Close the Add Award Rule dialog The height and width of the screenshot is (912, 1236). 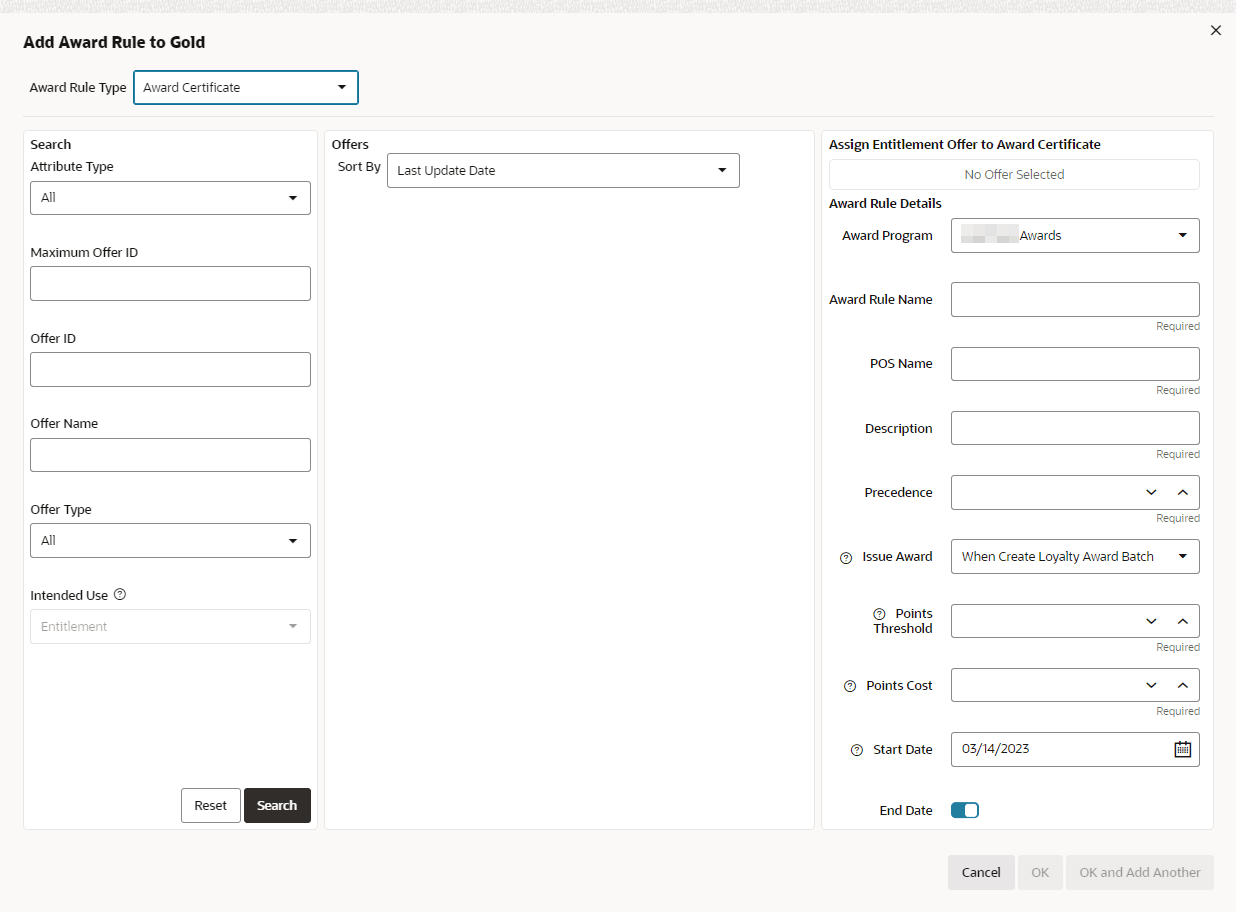pyautogui.click(x=1216, y=30)
